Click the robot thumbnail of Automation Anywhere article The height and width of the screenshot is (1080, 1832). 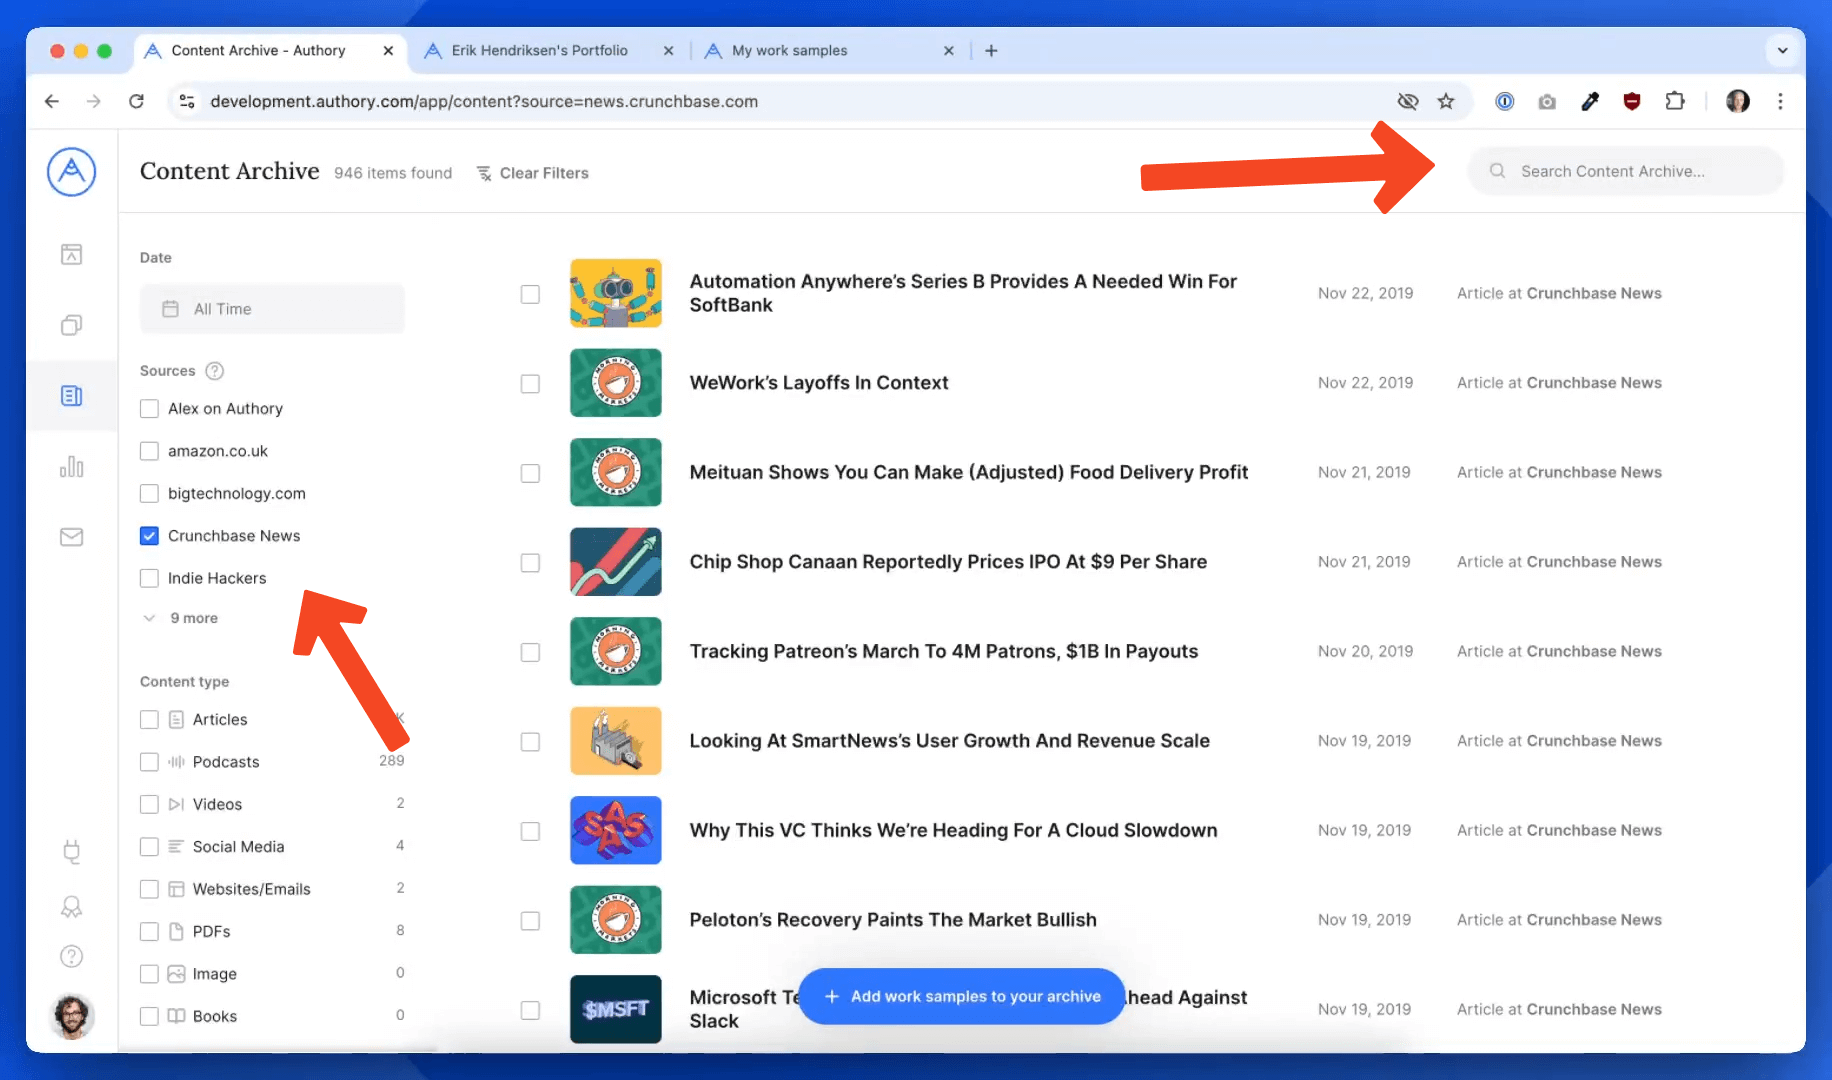(616, 293)
